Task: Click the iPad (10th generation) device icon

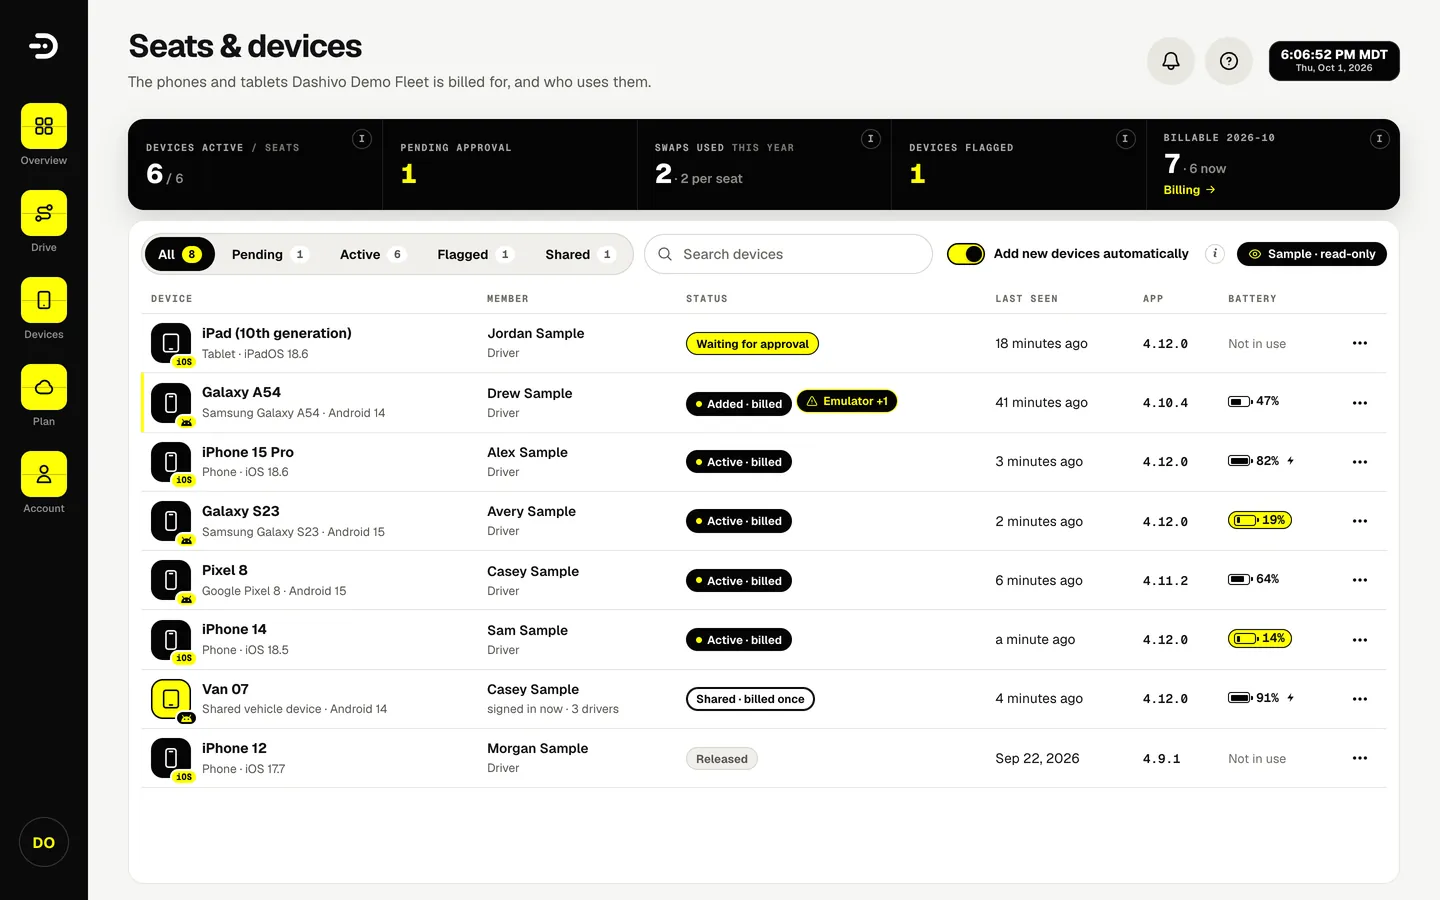Action: tap(171, 343)
